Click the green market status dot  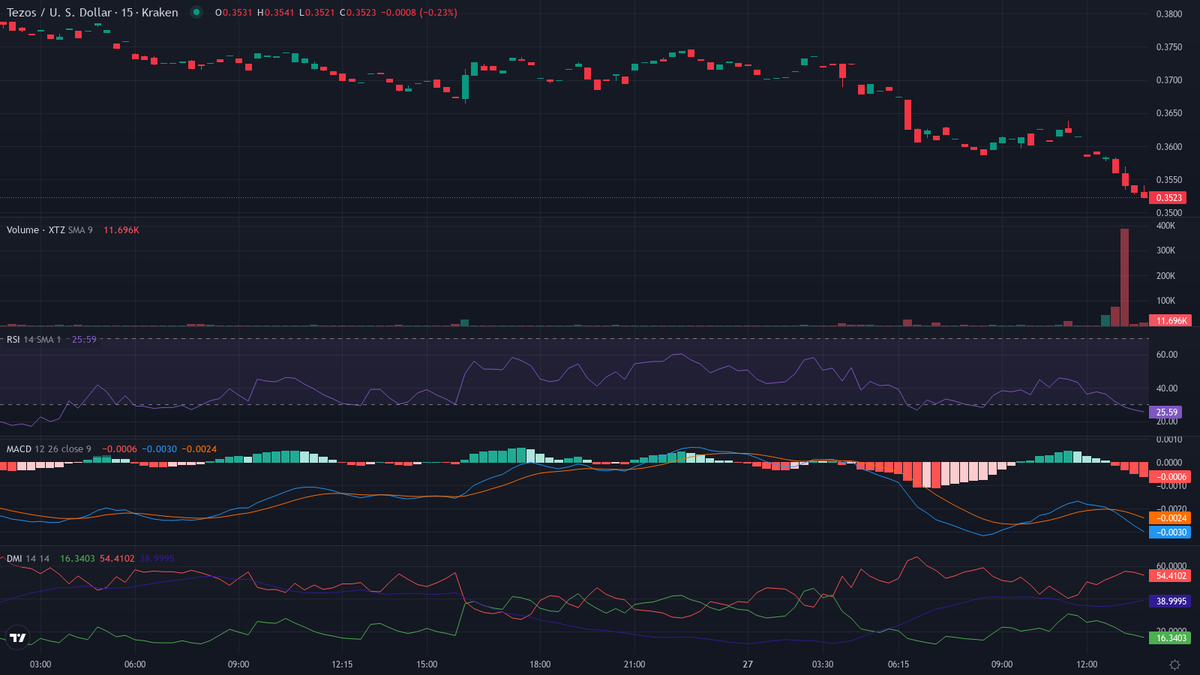coord(196,13)
